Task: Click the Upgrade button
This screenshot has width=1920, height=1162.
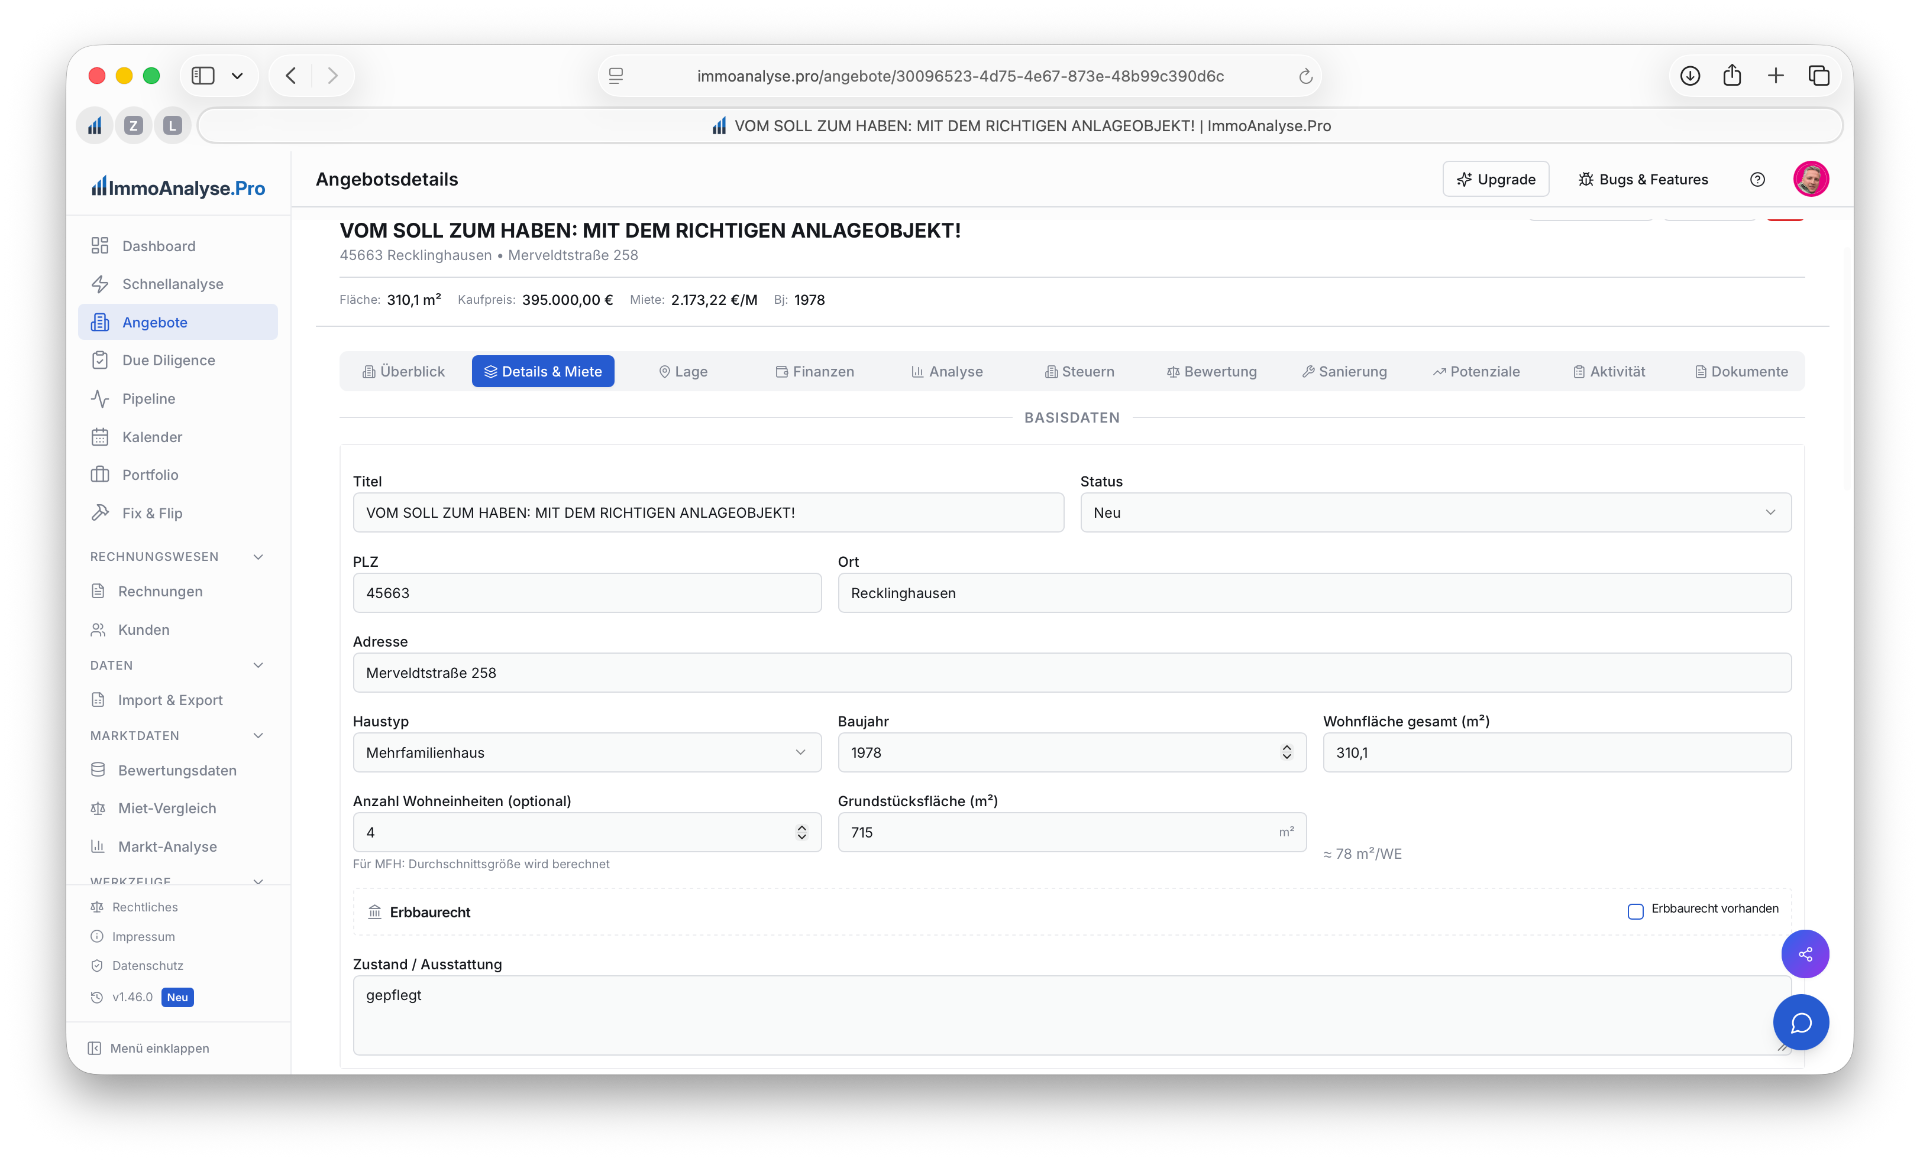Action: pos(1496,179)
